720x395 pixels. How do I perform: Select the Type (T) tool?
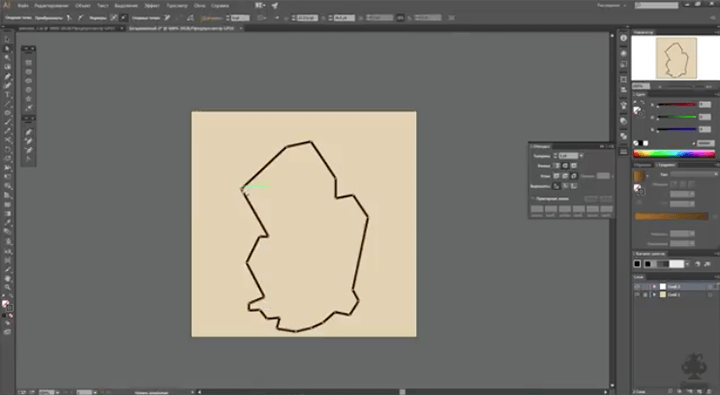point(7,95)
